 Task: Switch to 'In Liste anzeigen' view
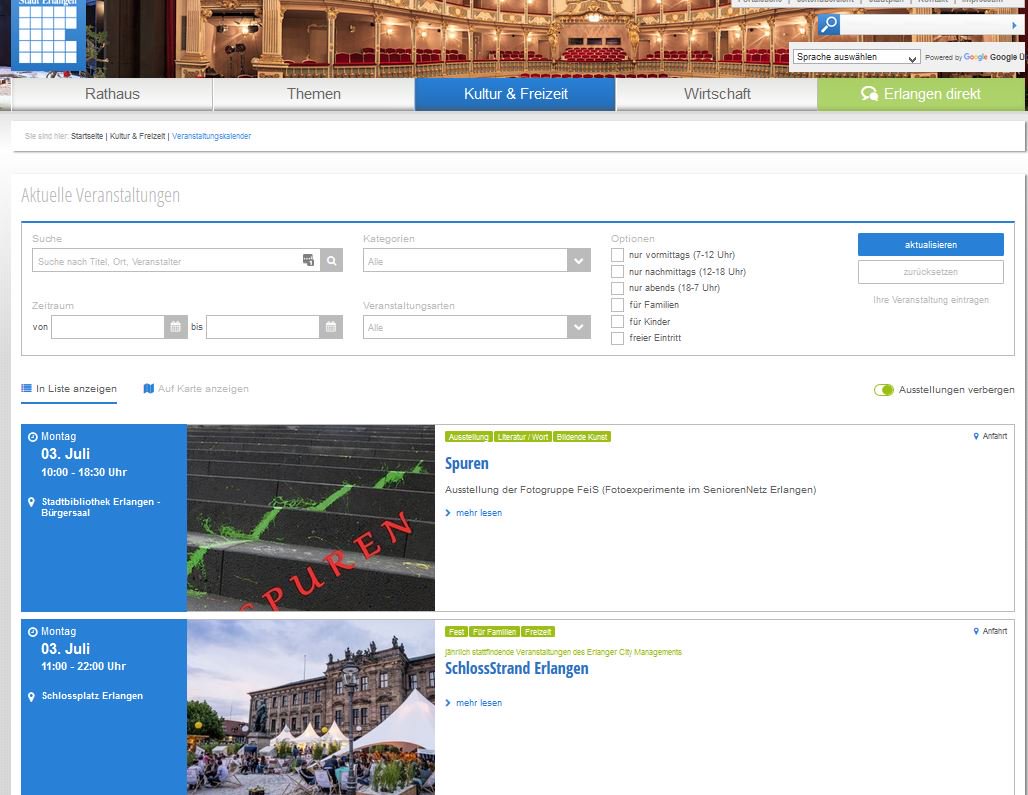click(x=69, y=389)
